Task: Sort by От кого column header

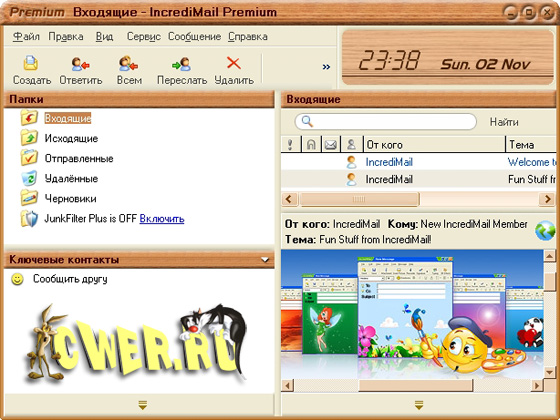Action: coord(434,144)
